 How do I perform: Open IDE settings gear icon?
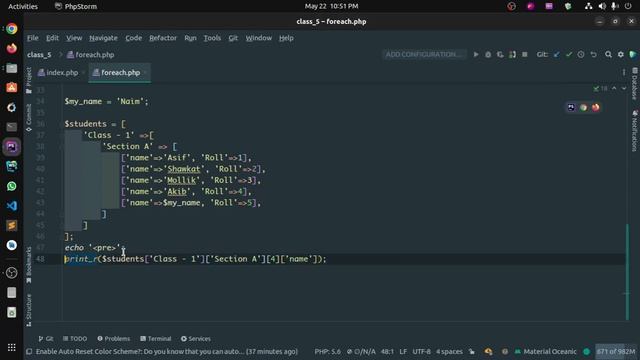click(x=621, y=54)
